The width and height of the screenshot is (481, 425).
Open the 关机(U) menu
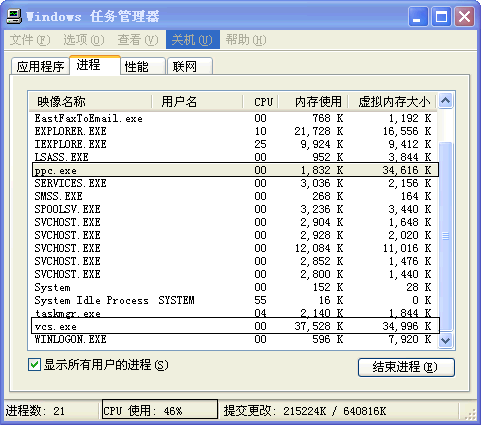coord(192,40)
